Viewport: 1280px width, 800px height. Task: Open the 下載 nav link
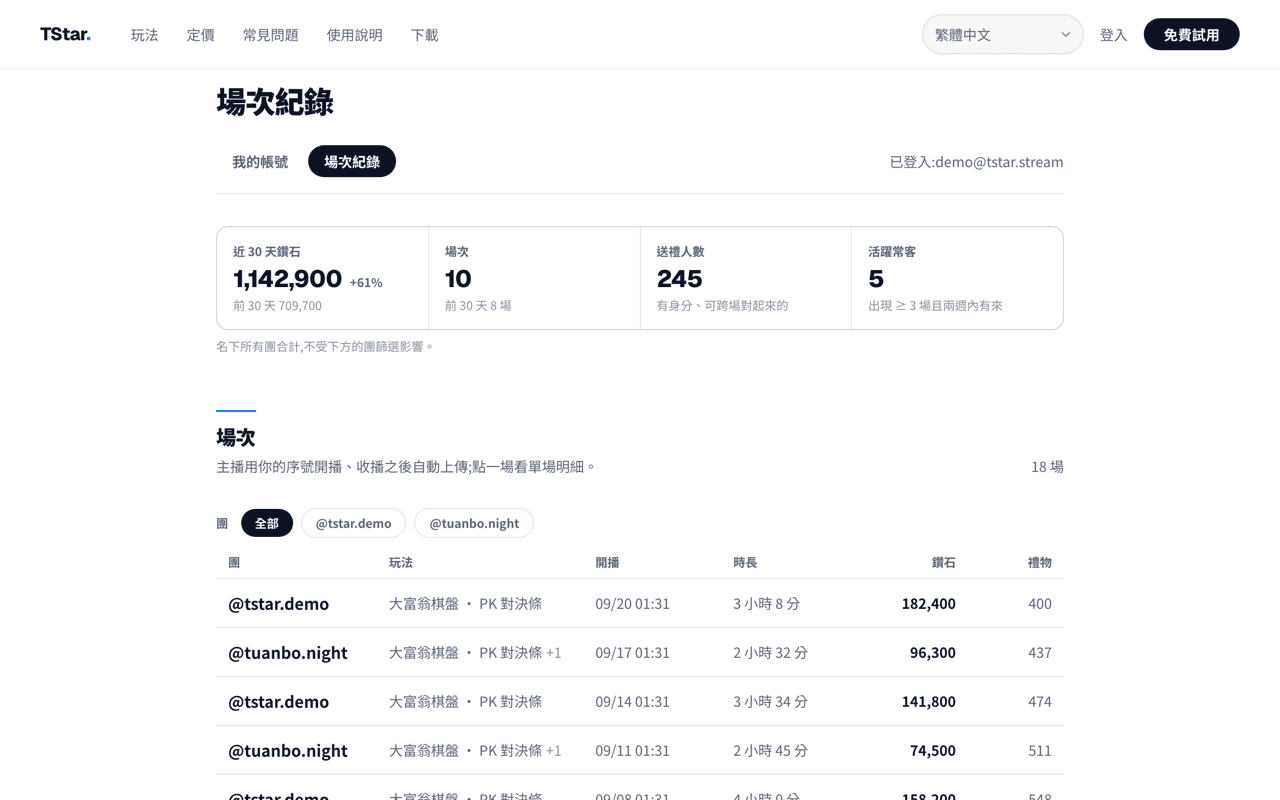point(424,35)
